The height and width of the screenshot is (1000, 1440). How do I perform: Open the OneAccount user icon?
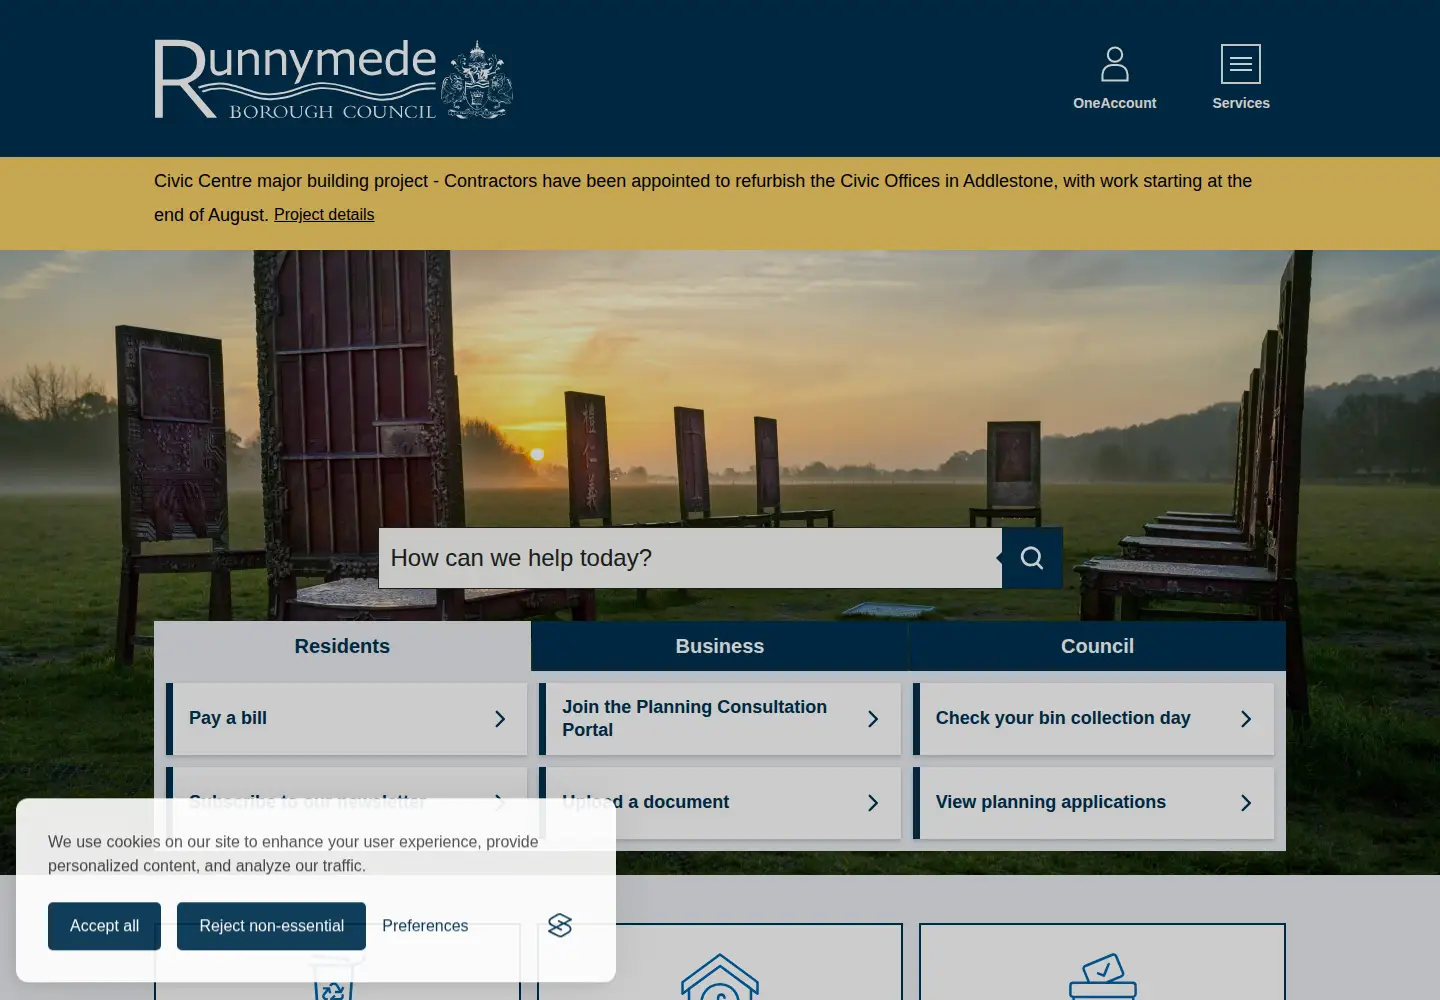tap(1114, 64)
